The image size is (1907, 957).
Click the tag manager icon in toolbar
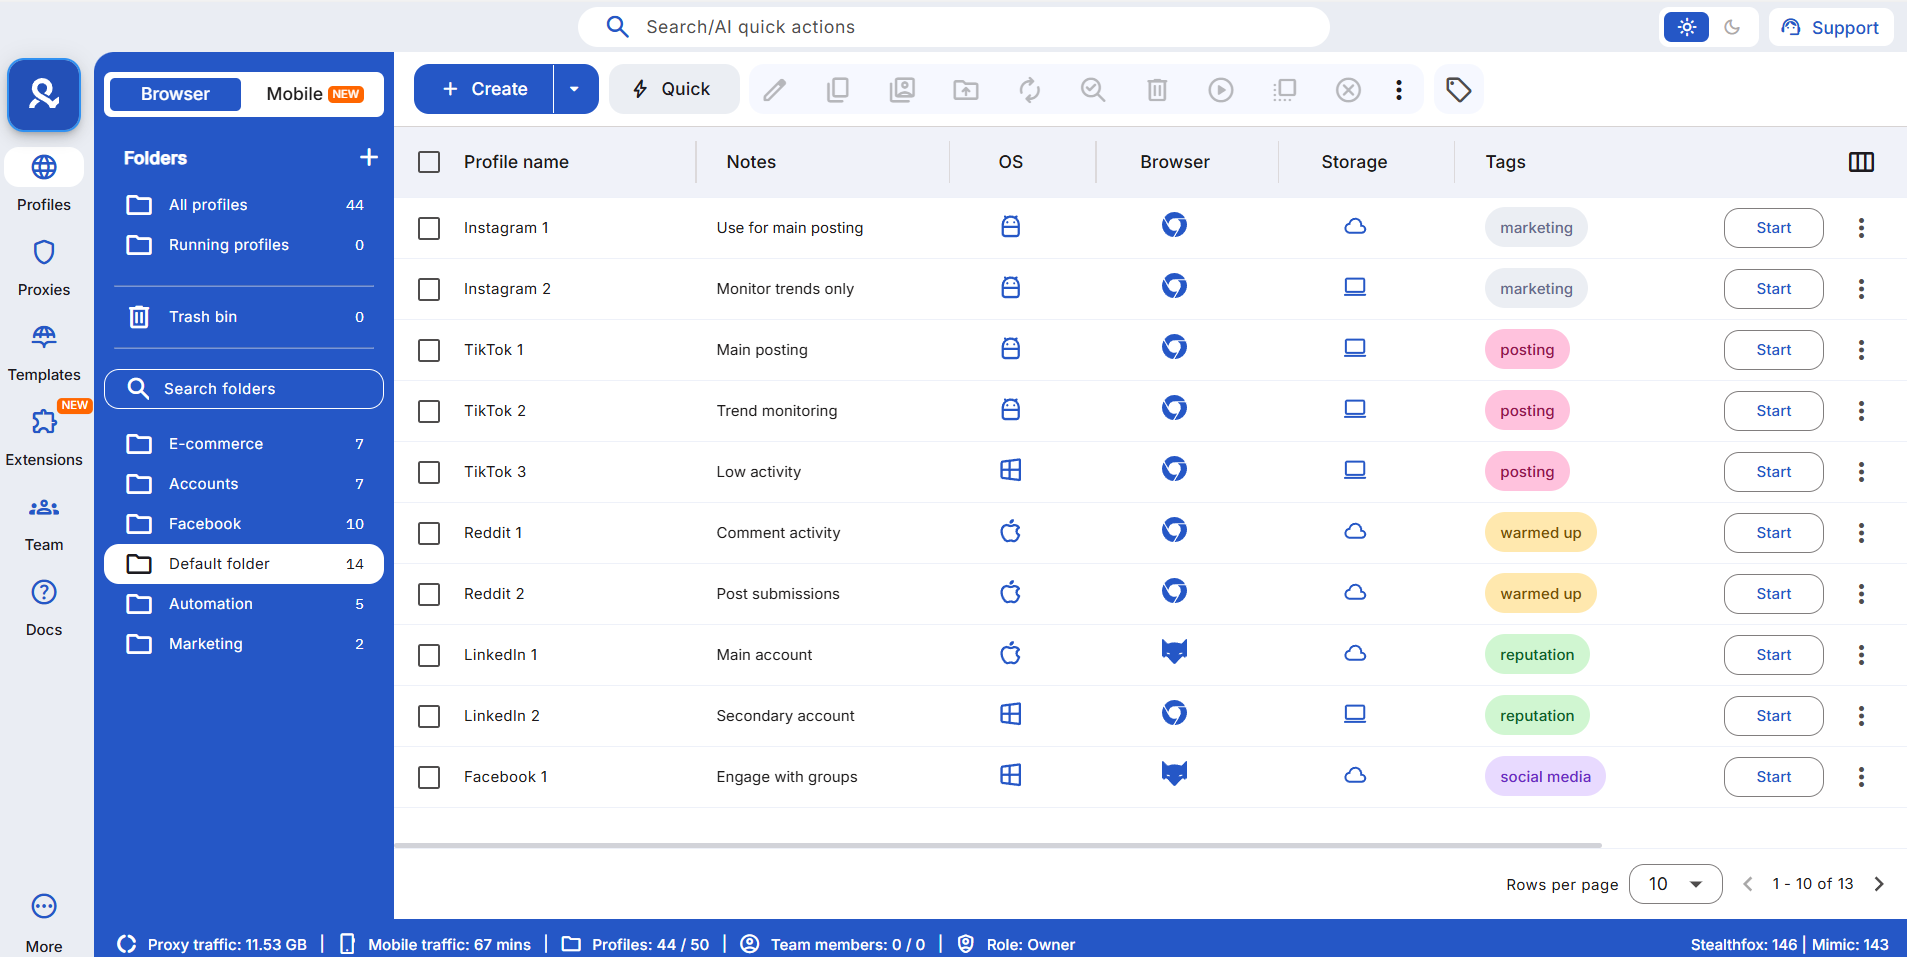[1458, 90]
